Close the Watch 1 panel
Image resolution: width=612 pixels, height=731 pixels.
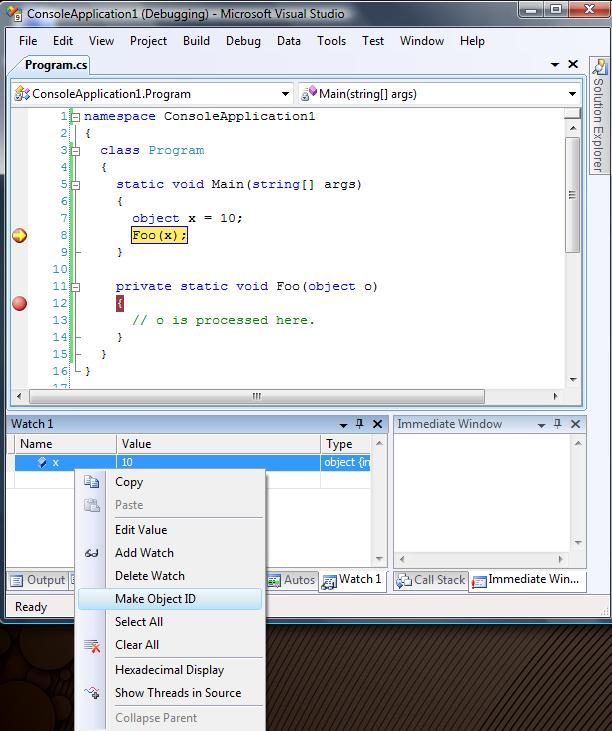coord(378,424)
